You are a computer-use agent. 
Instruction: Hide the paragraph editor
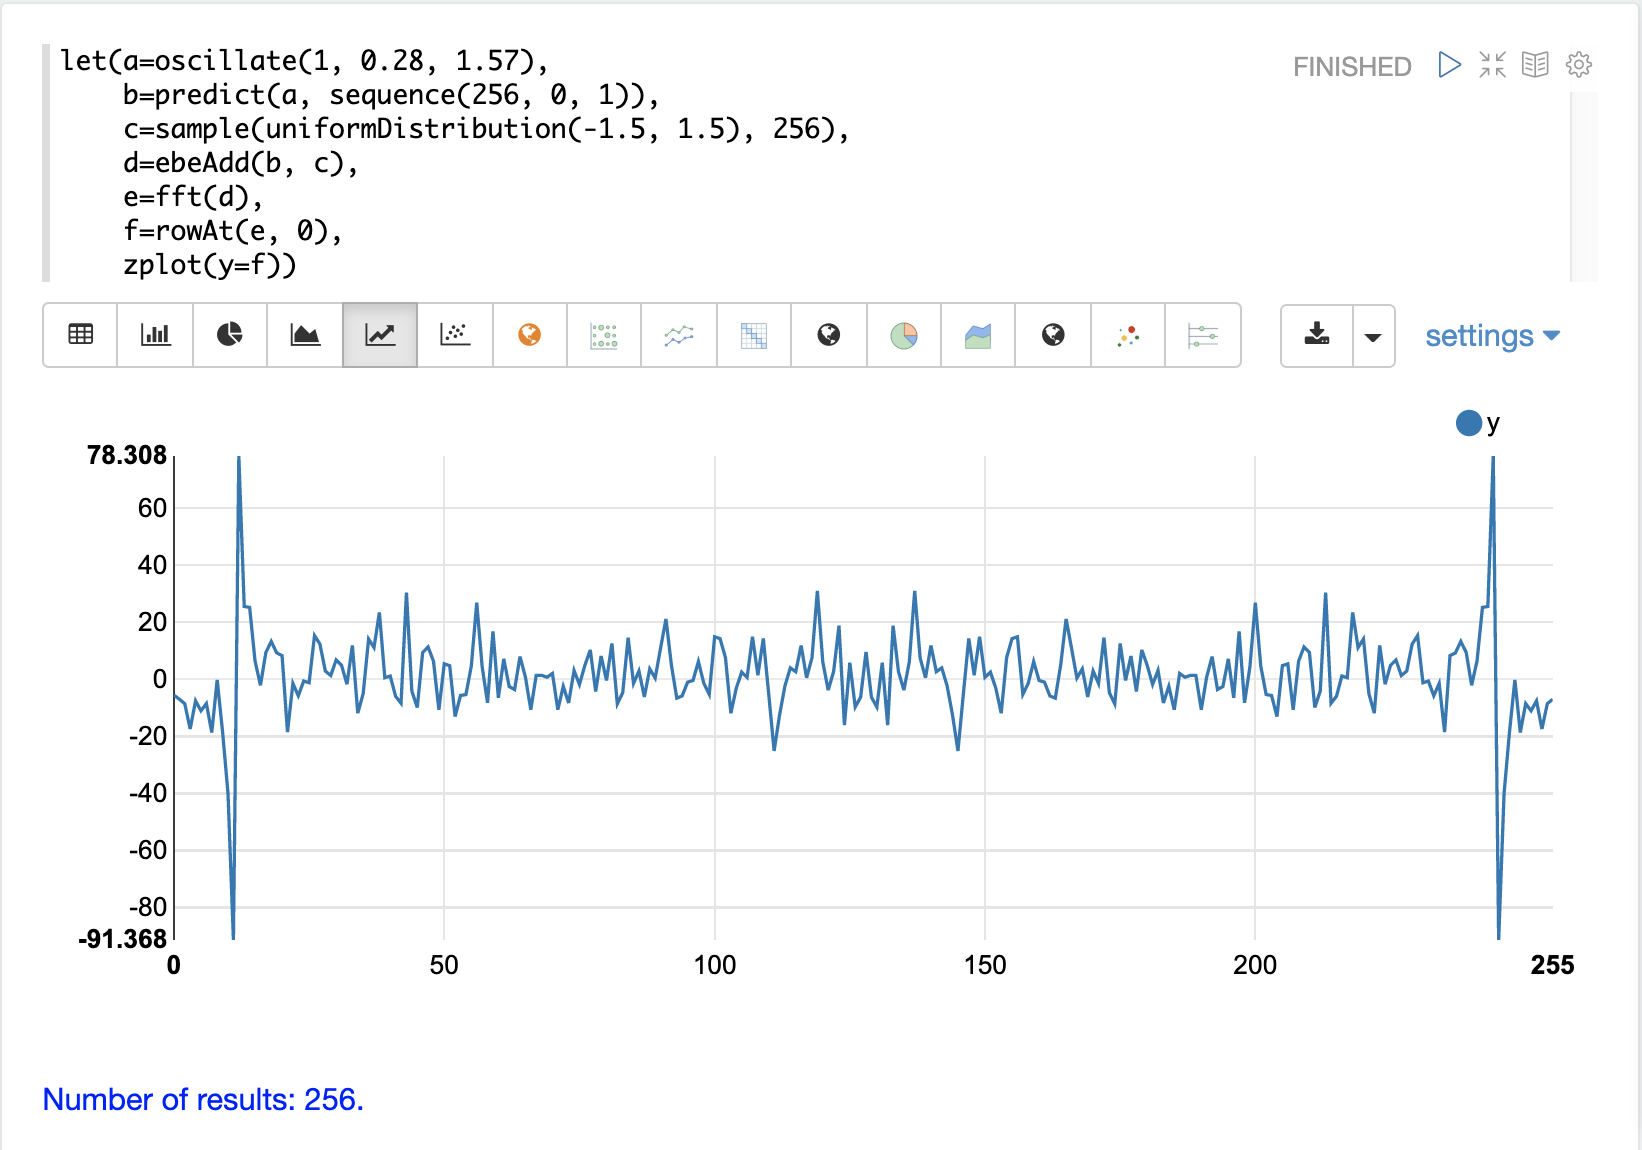[1492, 65]
